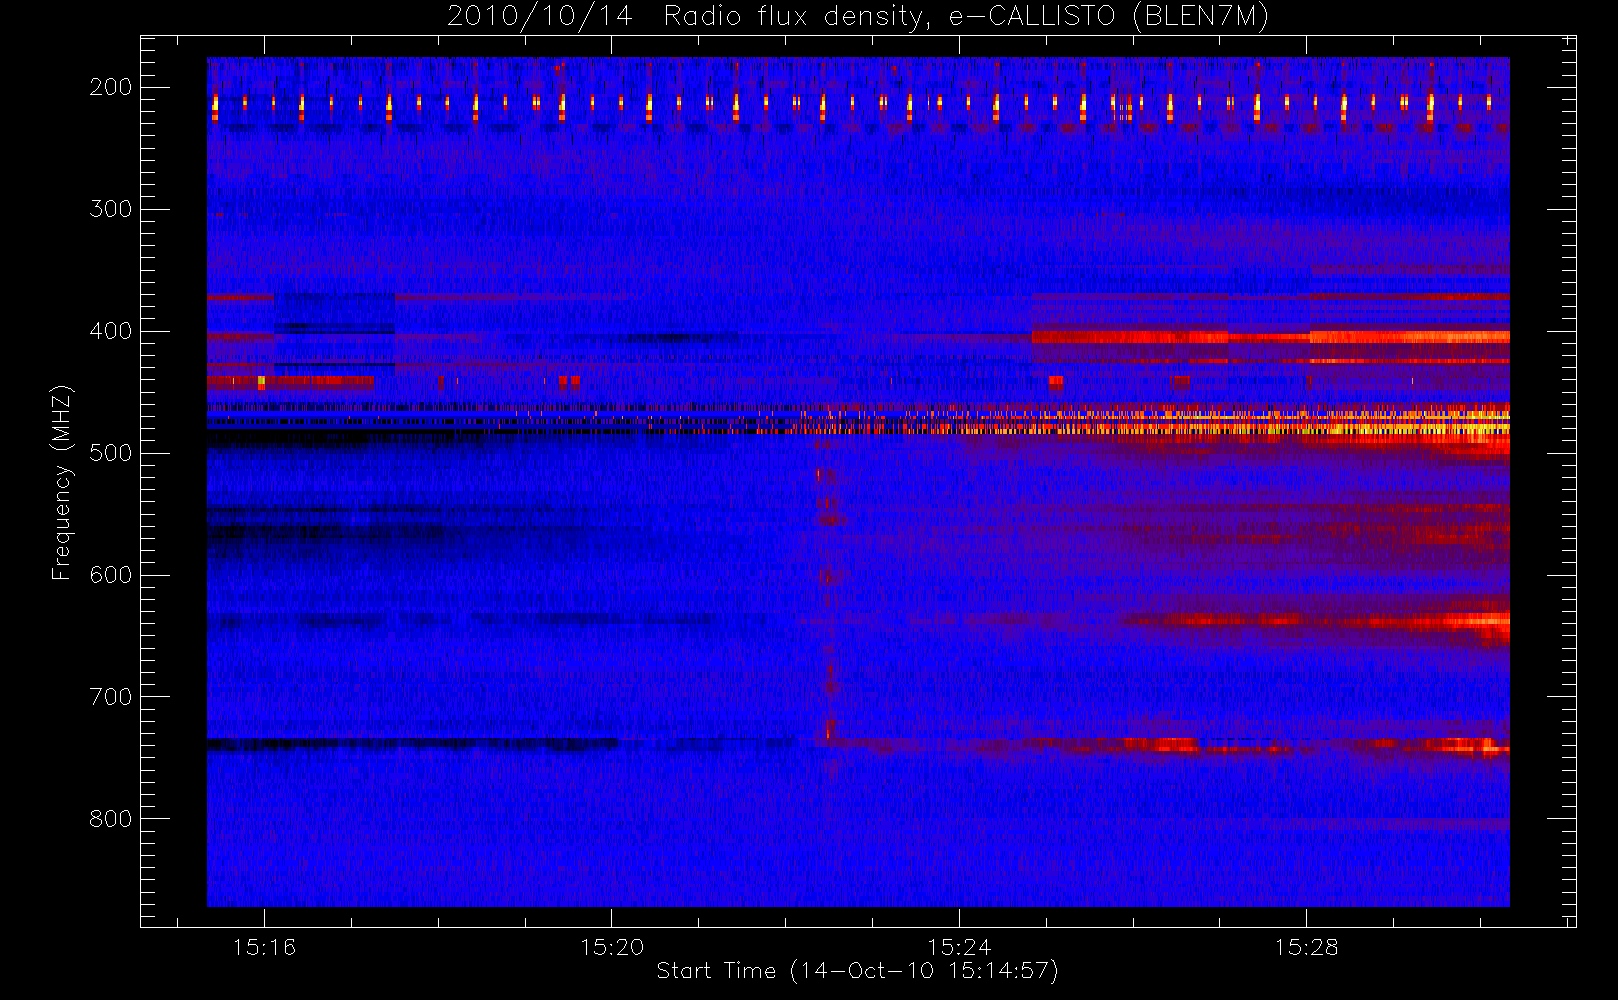Select the 500 frequency tick label
The width and height of the screenshot is (1618, 1000).
coord(111,453)
